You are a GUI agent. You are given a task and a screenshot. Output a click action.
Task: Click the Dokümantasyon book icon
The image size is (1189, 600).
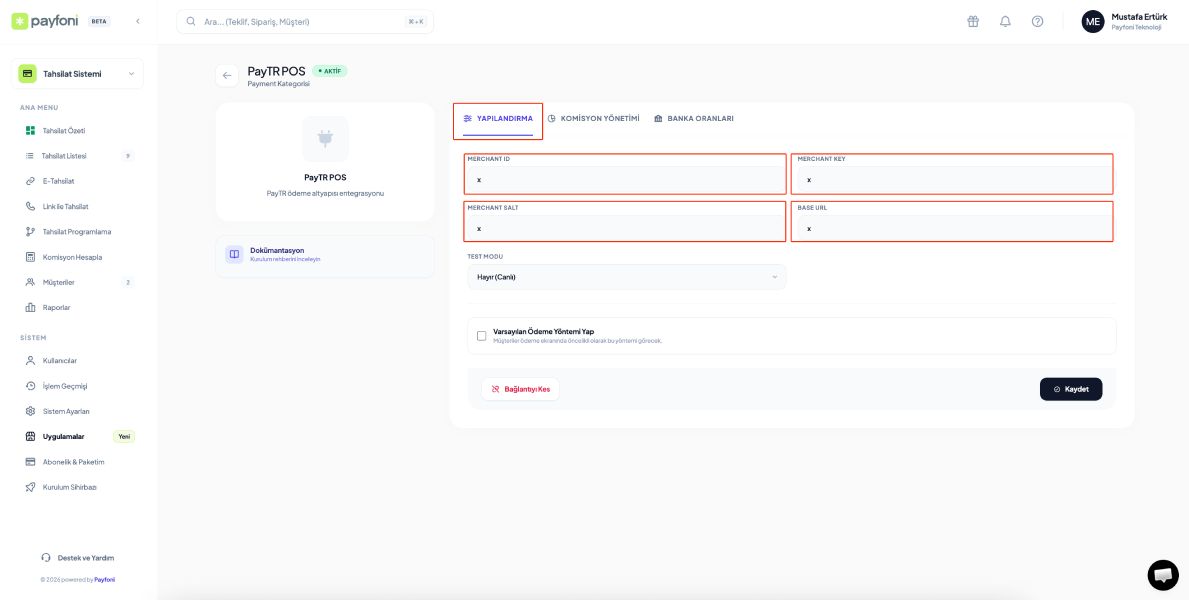234,255
